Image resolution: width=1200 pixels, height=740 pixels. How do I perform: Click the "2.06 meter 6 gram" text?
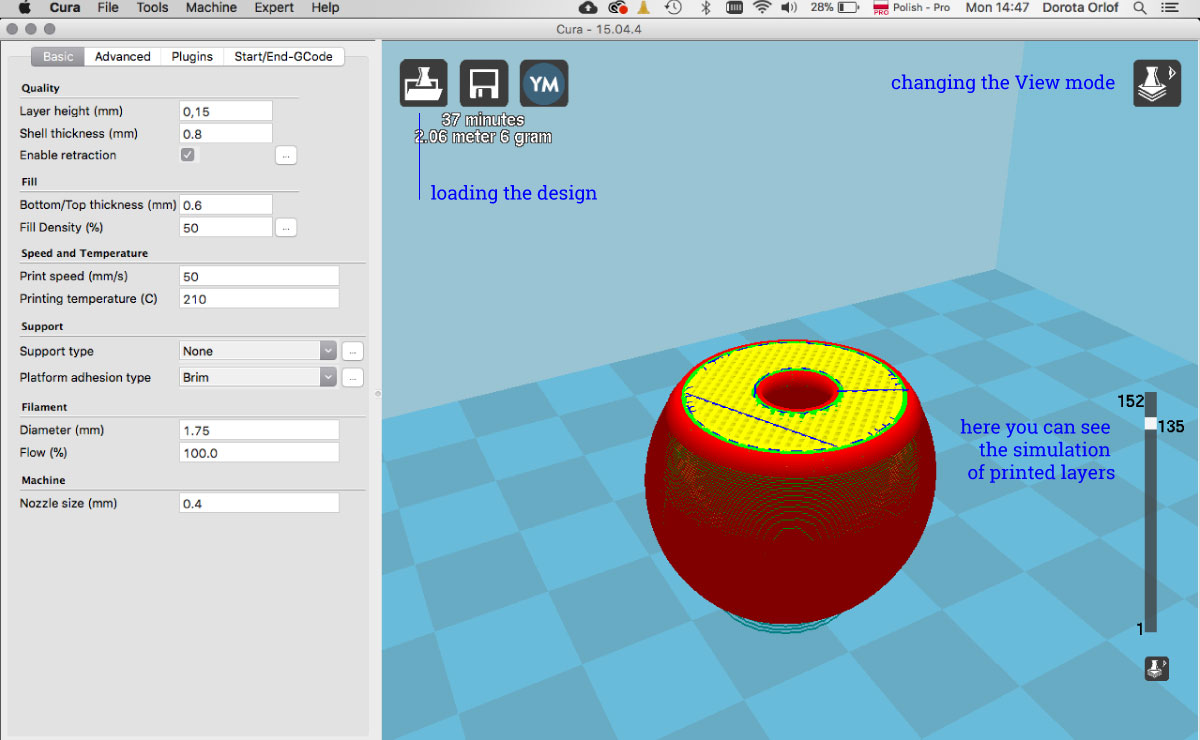click(483, 137)
